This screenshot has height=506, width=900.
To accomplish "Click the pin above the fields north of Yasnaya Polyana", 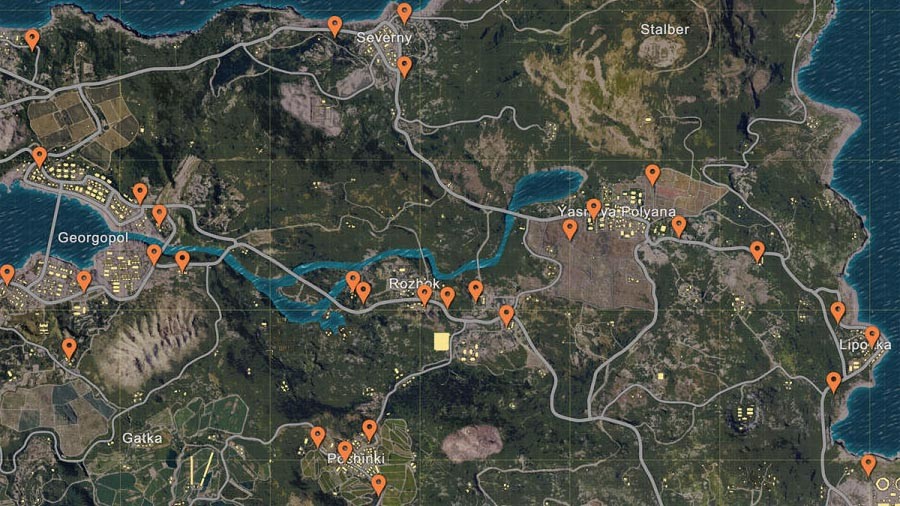I will [652, 175].
